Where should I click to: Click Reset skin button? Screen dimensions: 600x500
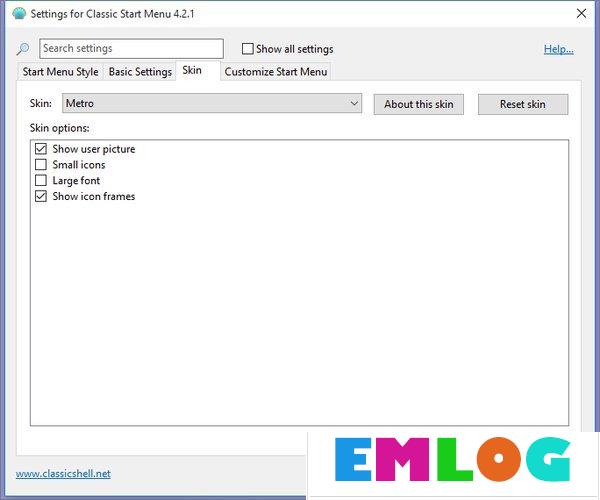tap(523, 104)
